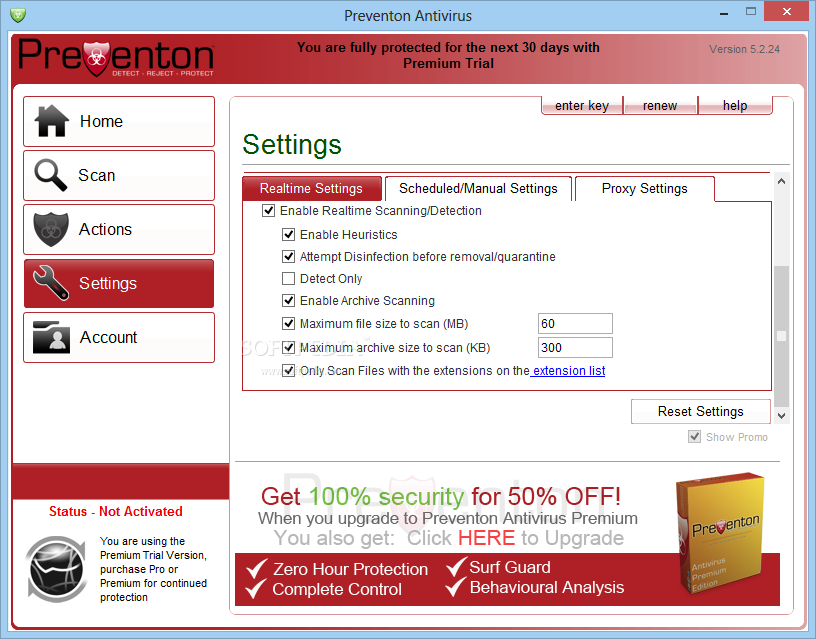This screenshot has height=639, width=816.
Task: Click the folder person Account icon
Action: pyautogui.click(x=51, y=337)
